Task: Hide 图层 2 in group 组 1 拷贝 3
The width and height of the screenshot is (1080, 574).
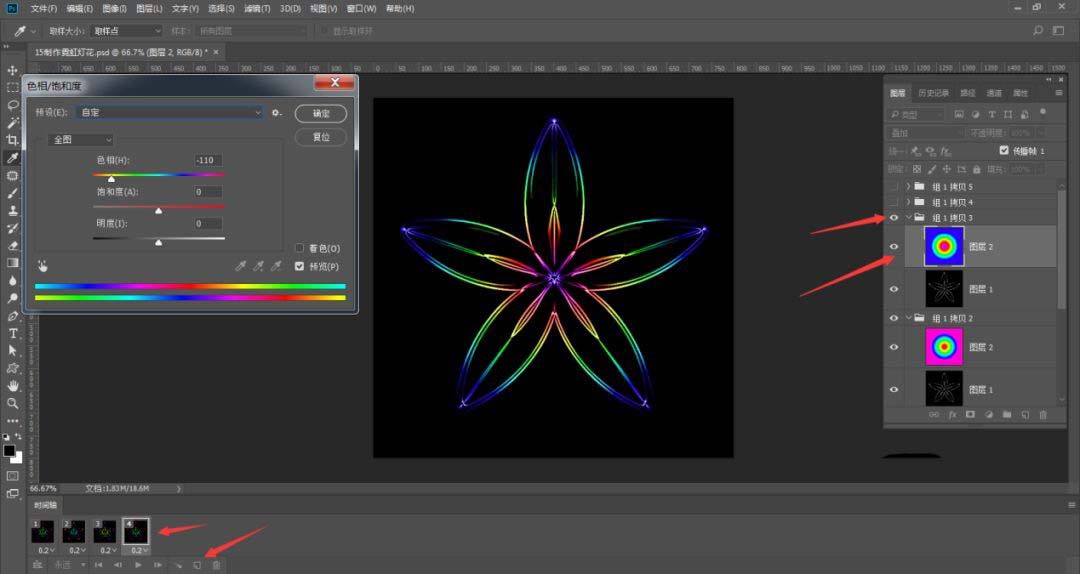Action: tap(894, 247)
